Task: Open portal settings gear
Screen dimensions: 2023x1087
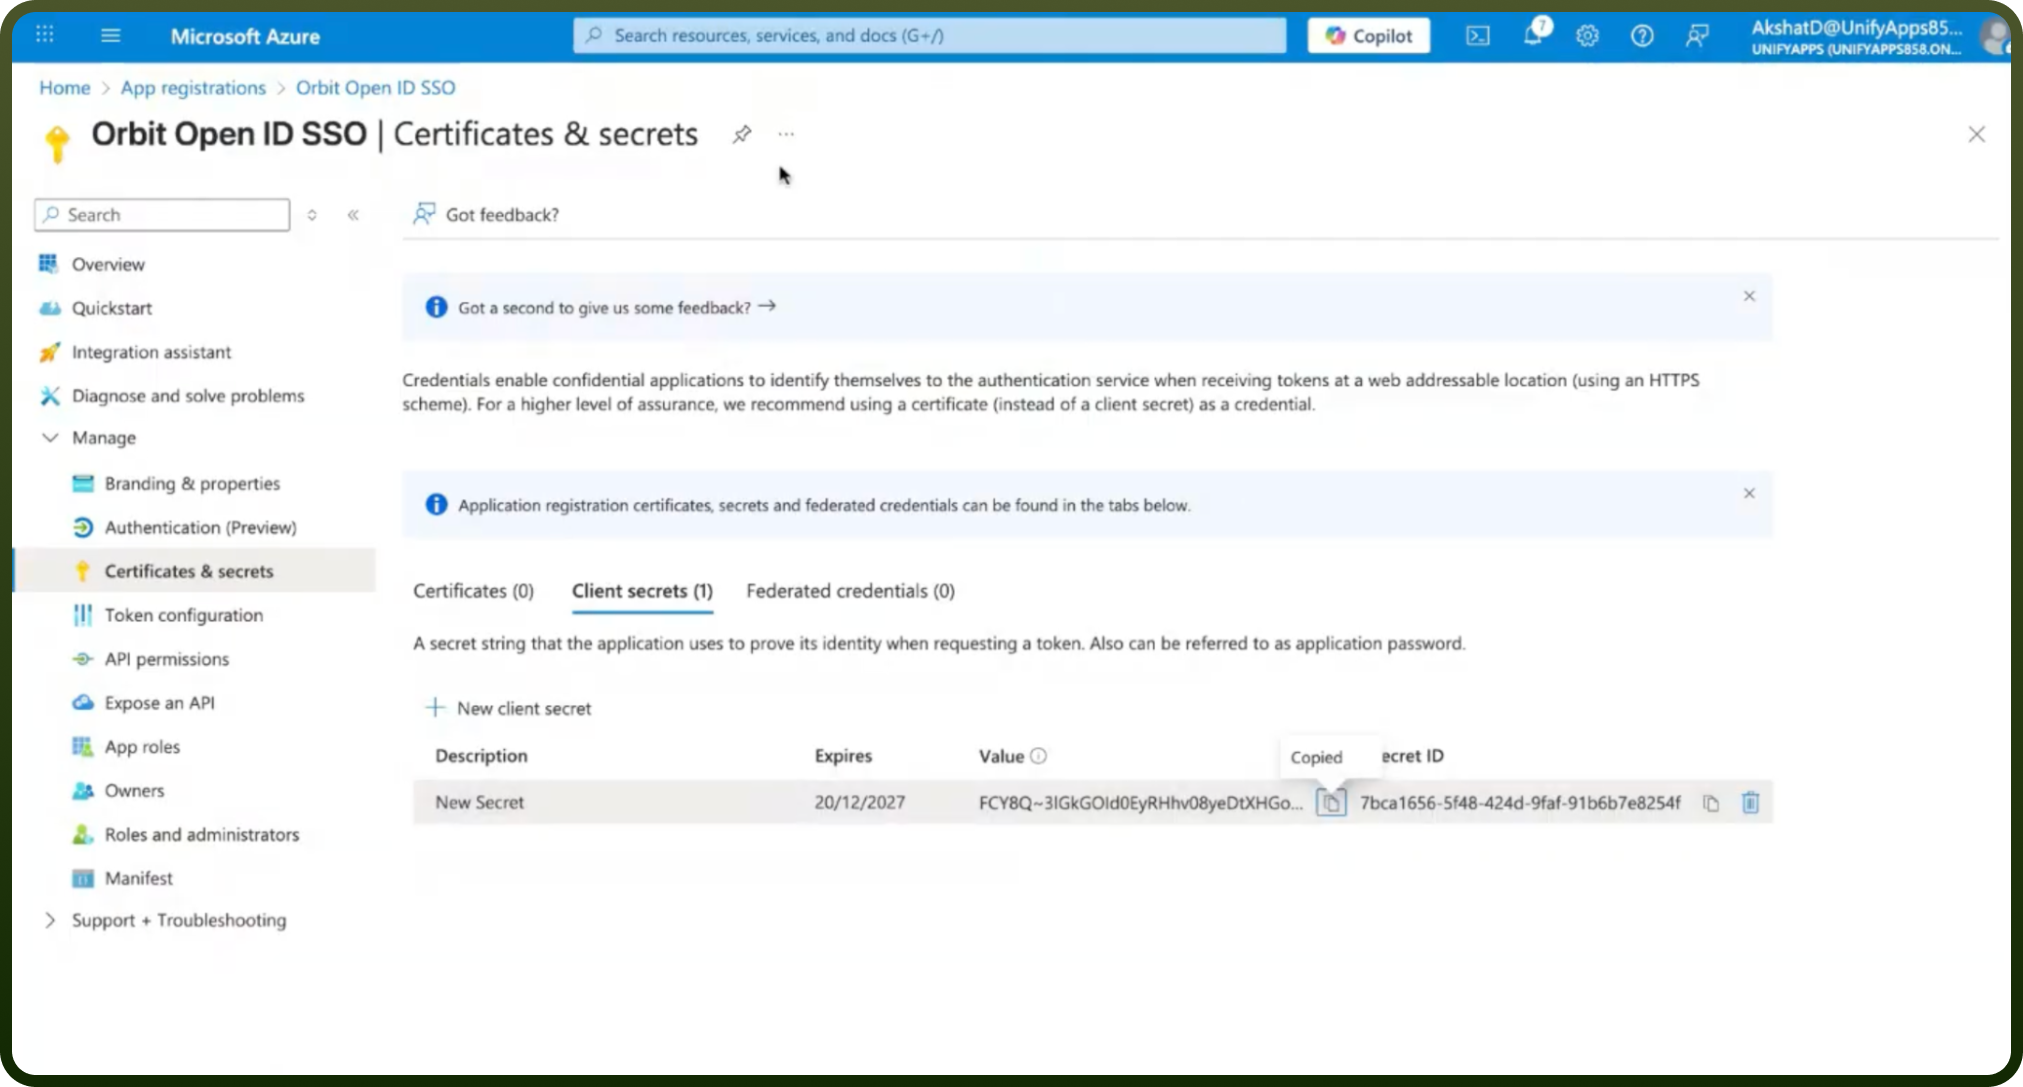Action: [x=1587, y=36]
